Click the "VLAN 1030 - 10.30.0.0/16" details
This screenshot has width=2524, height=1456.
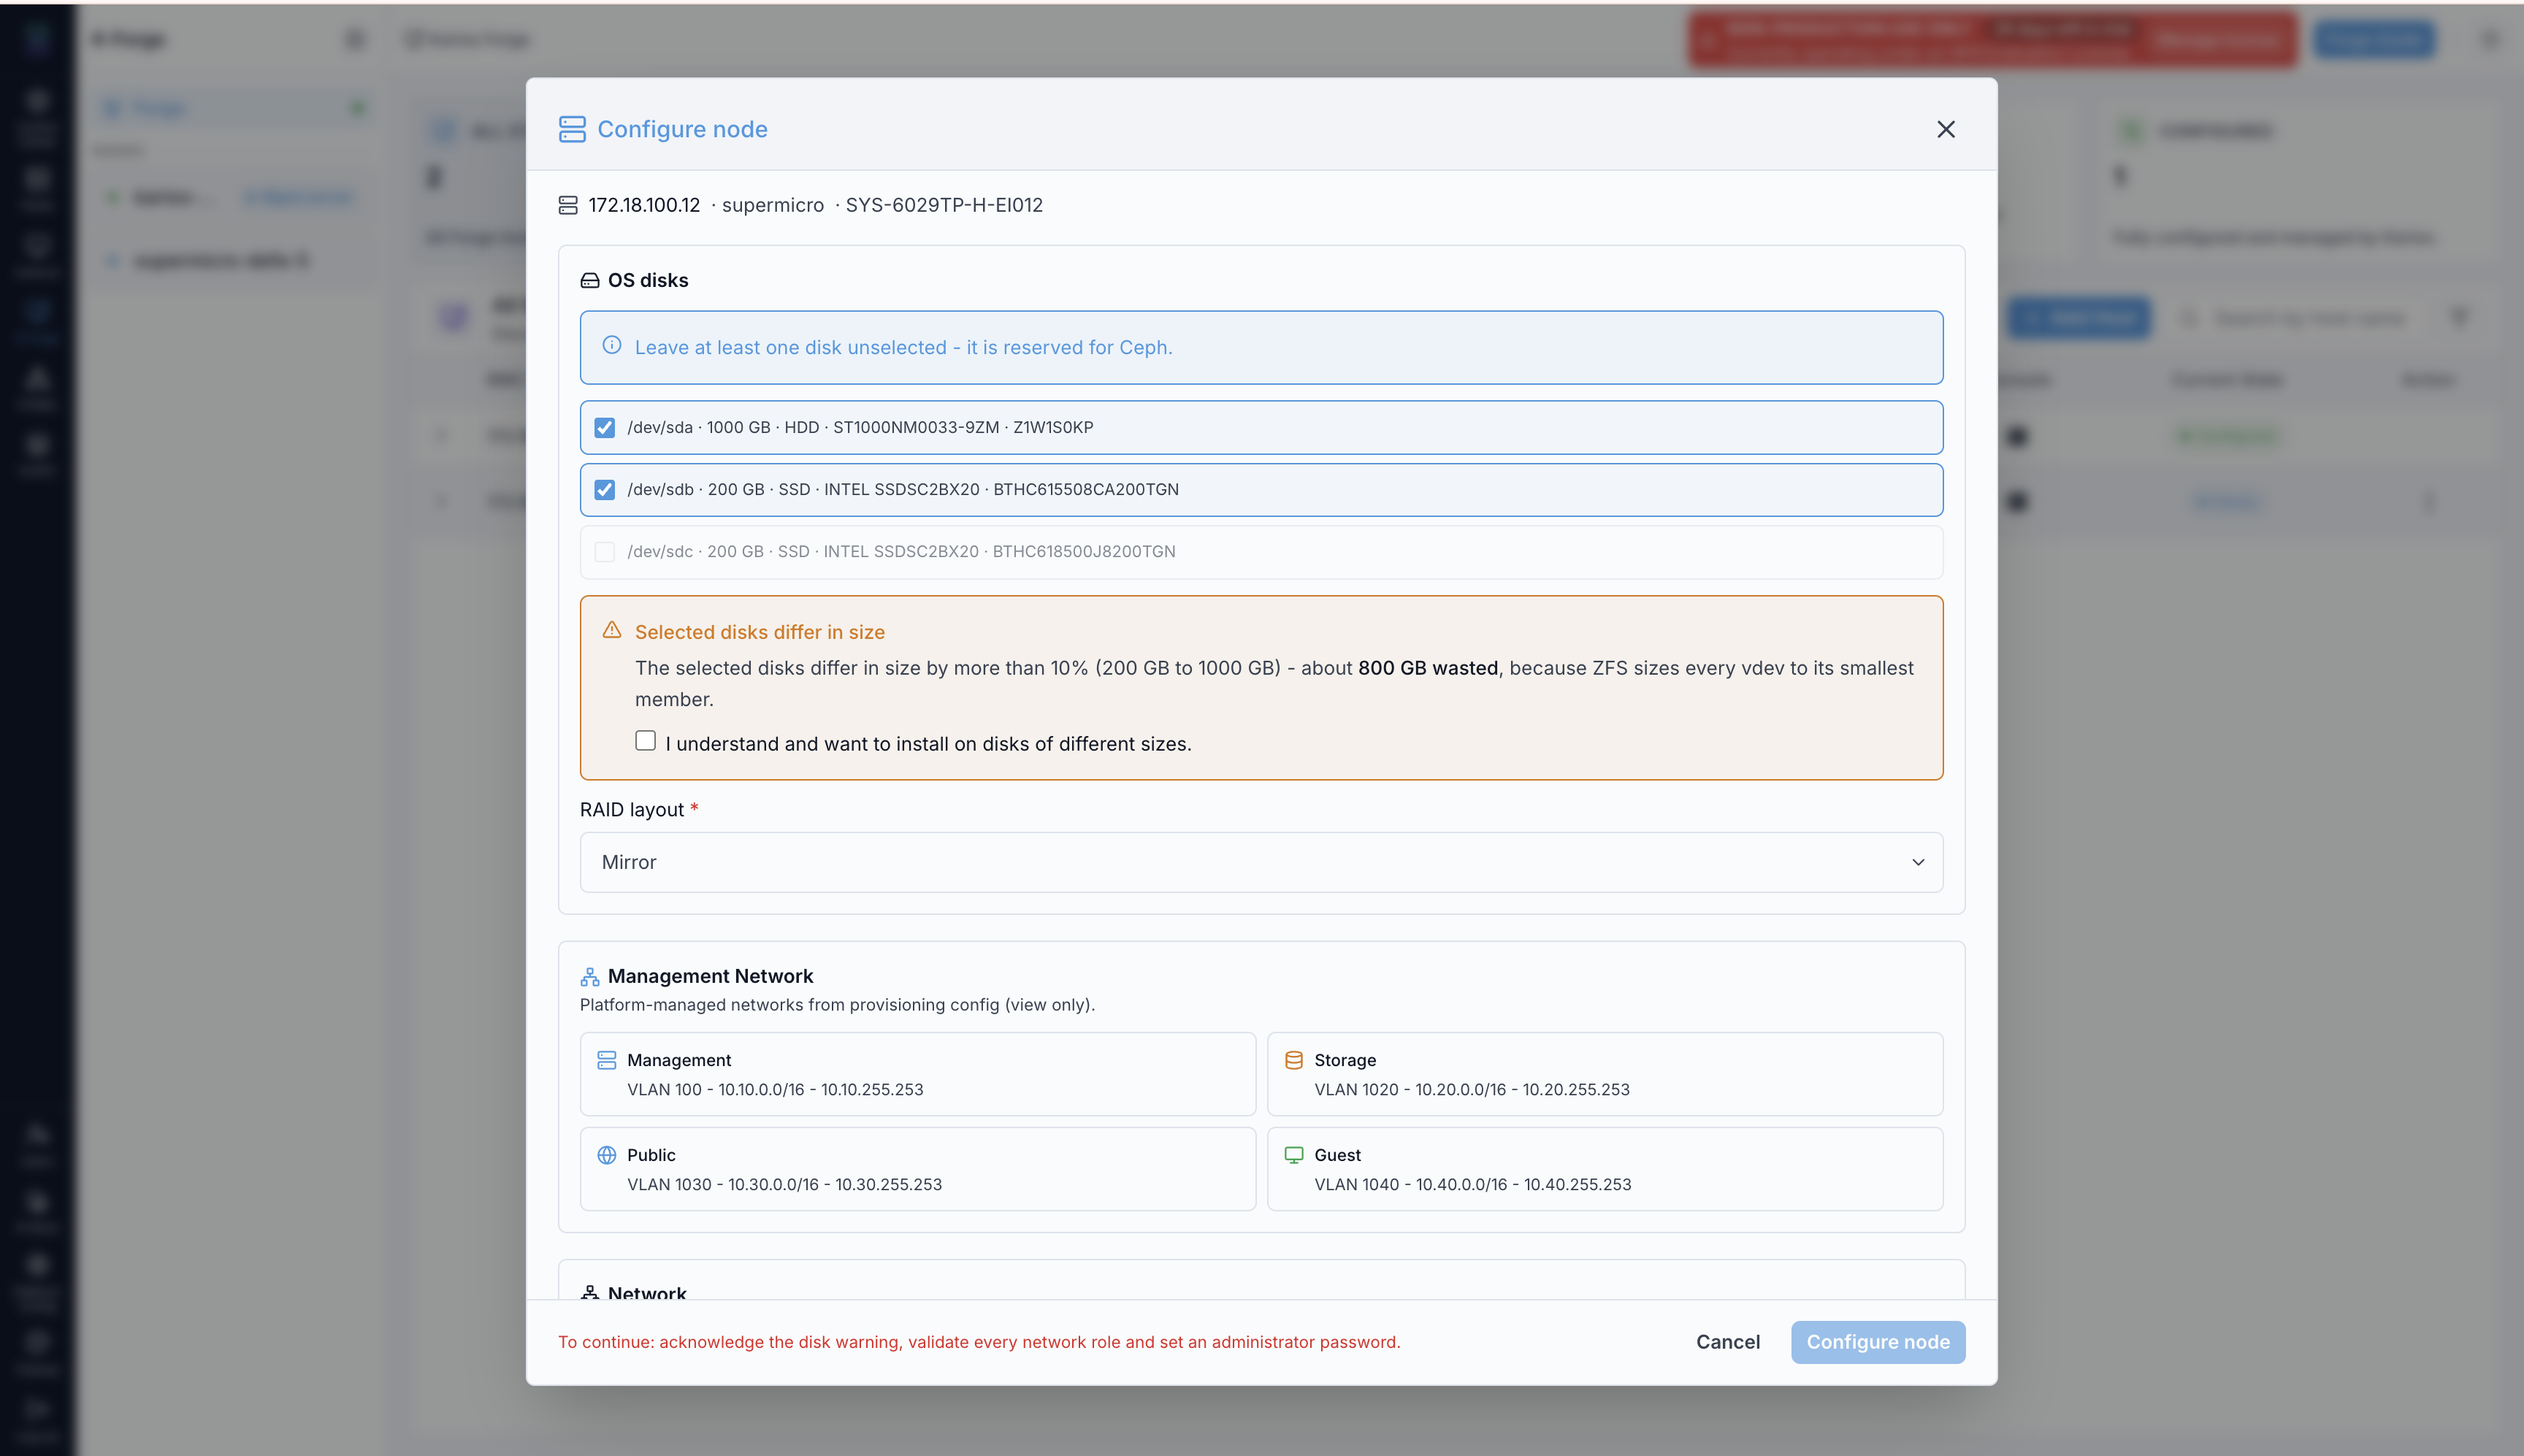[x=784, y=1185]
